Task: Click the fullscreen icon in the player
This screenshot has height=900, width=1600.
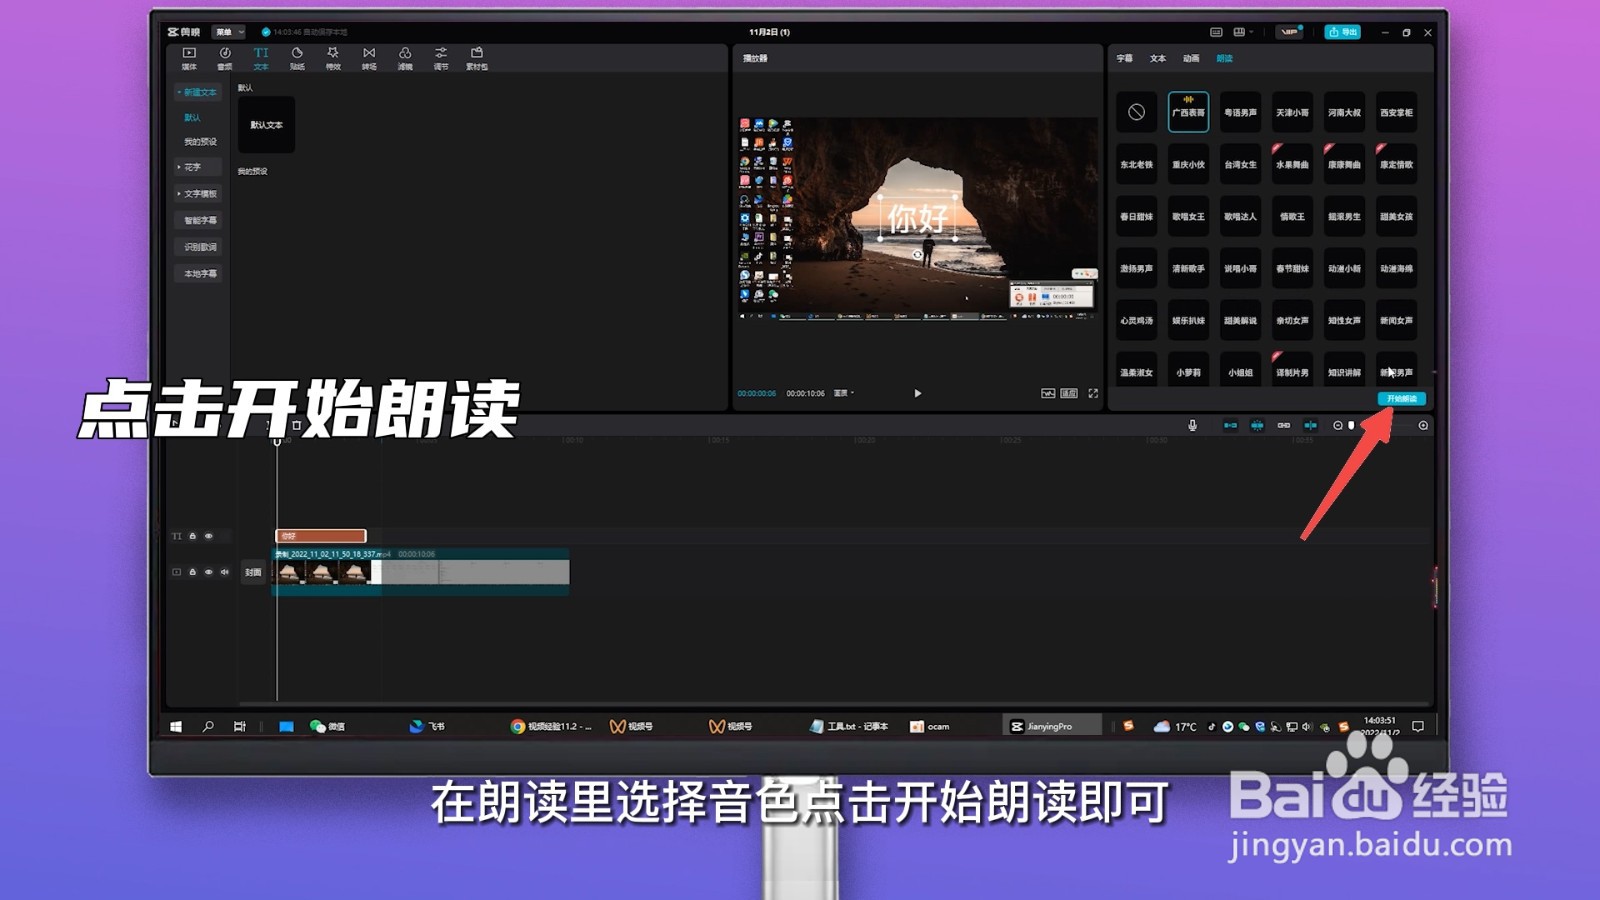Action: click(x=1094, y=393)
